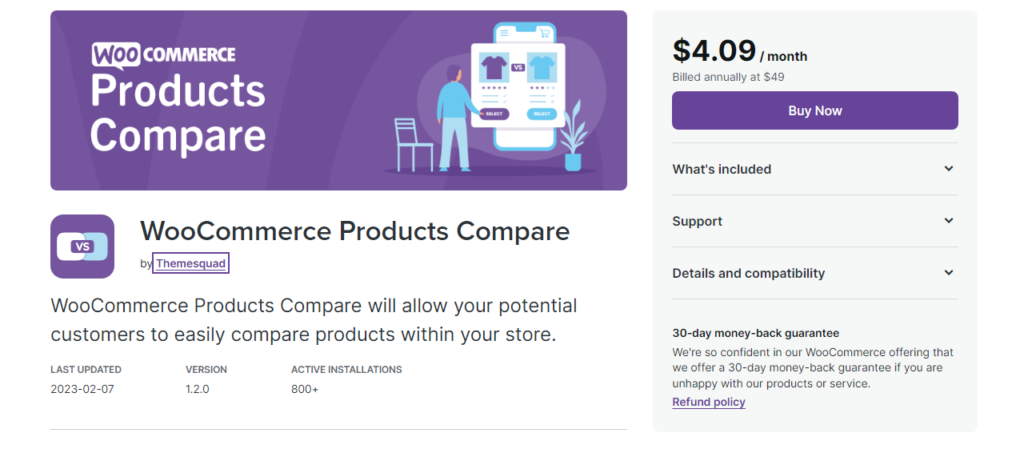Expand the Support section chevron
This screenshot has width=1024, height=449.
point(949,221)
